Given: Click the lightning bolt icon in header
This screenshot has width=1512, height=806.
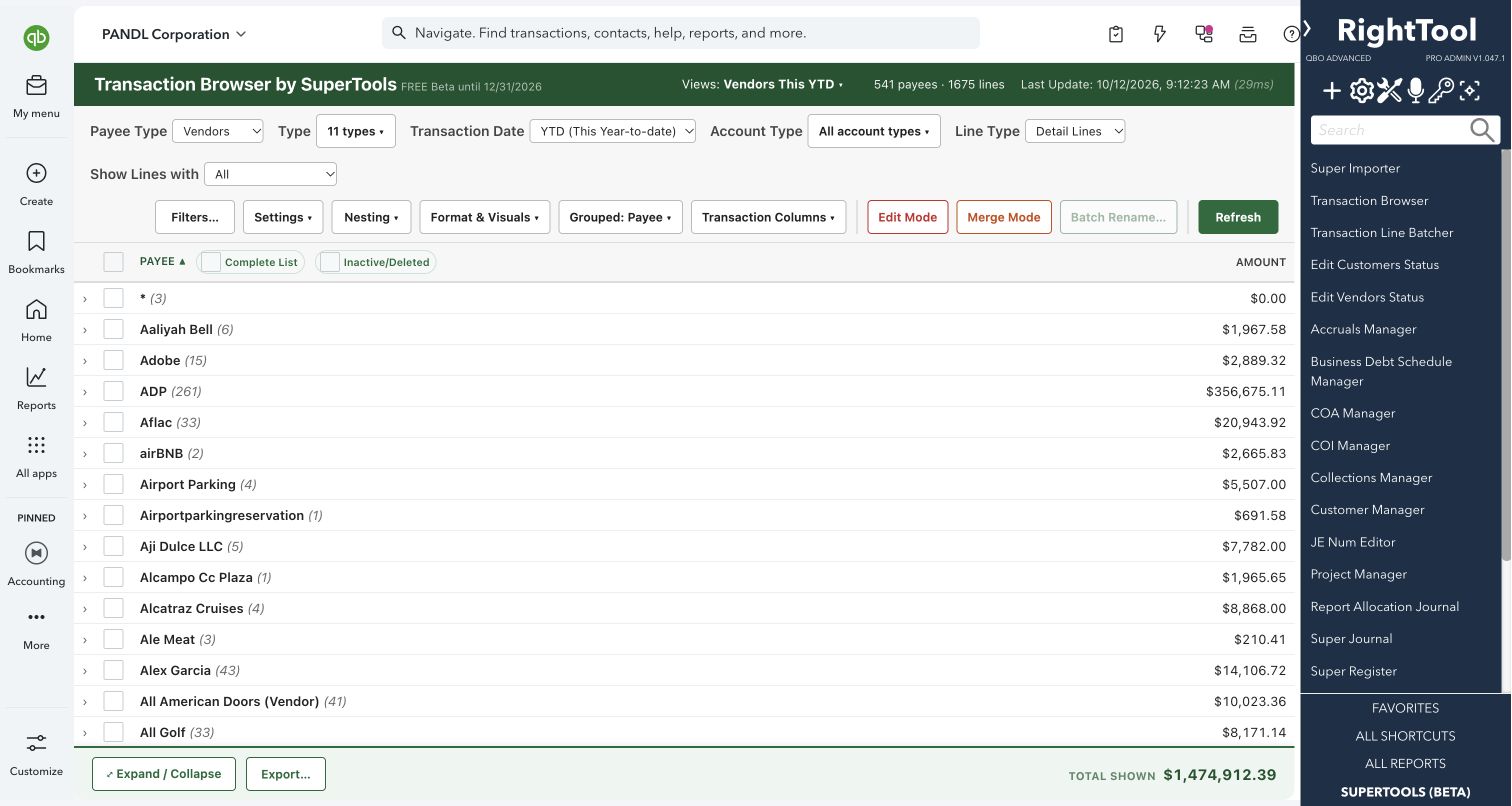Looking at the screenshot, I should (1160, 34).
